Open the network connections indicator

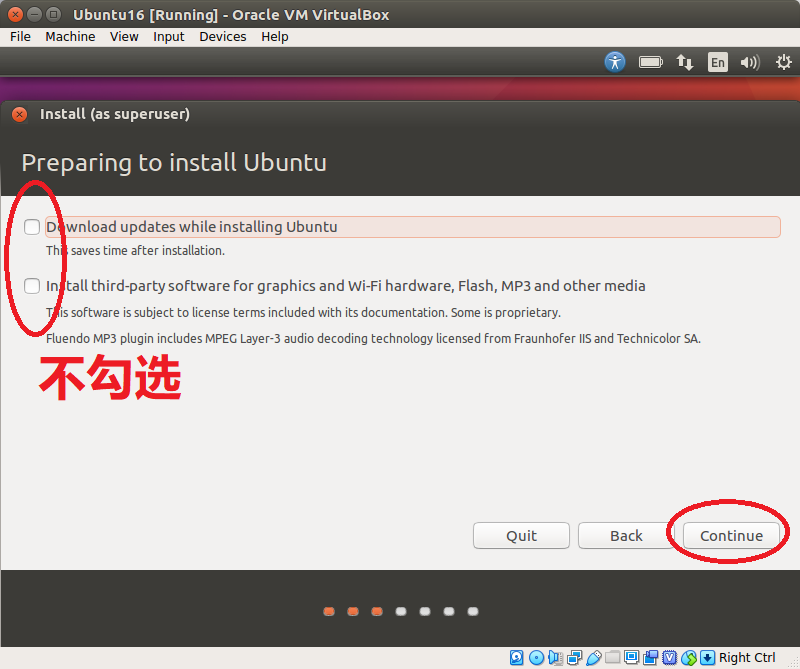coord(685,62)
